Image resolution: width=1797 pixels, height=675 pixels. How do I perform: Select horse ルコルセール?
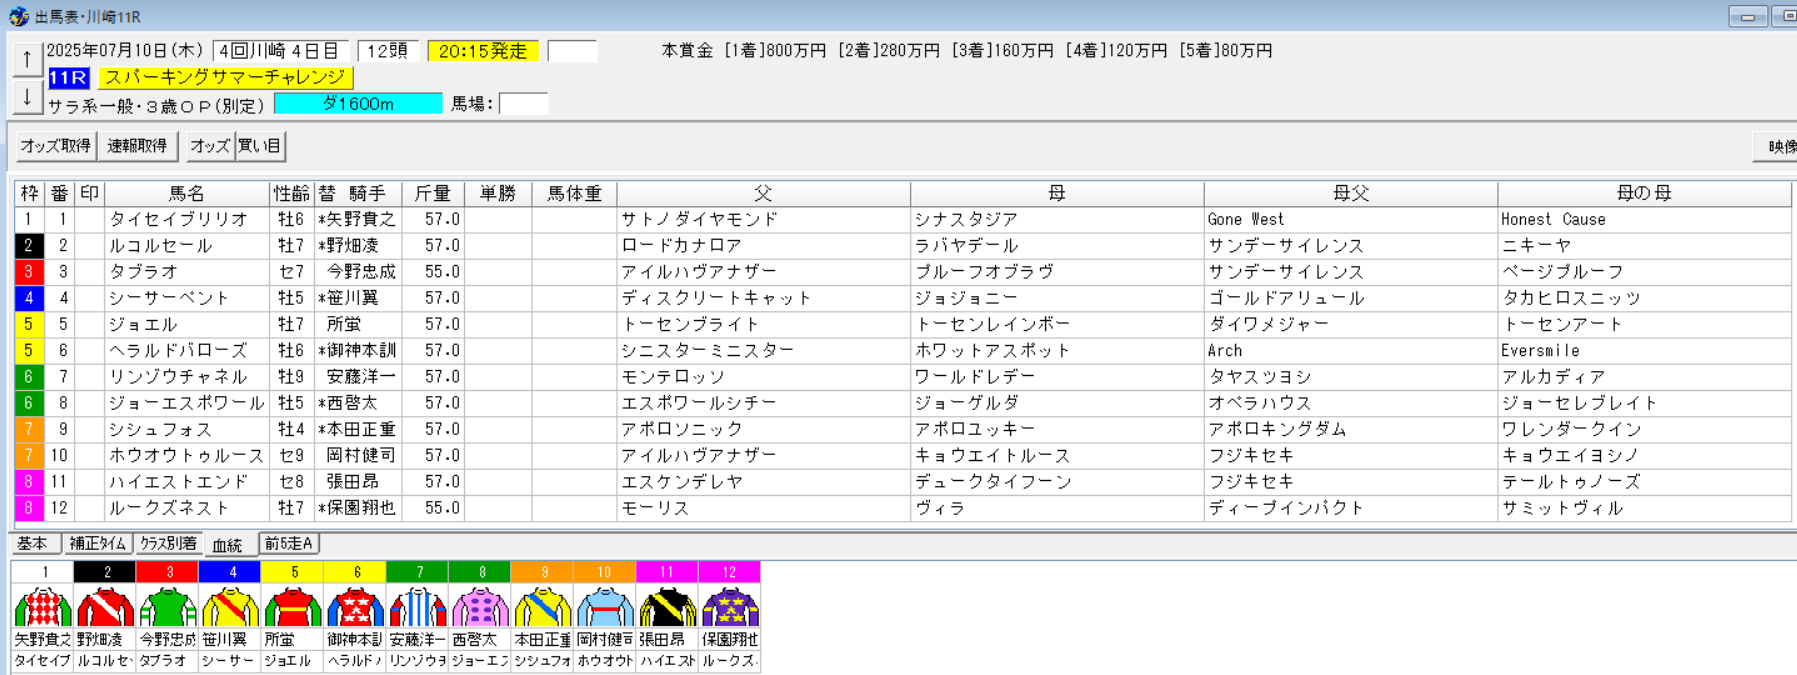[x=161, y=246]
